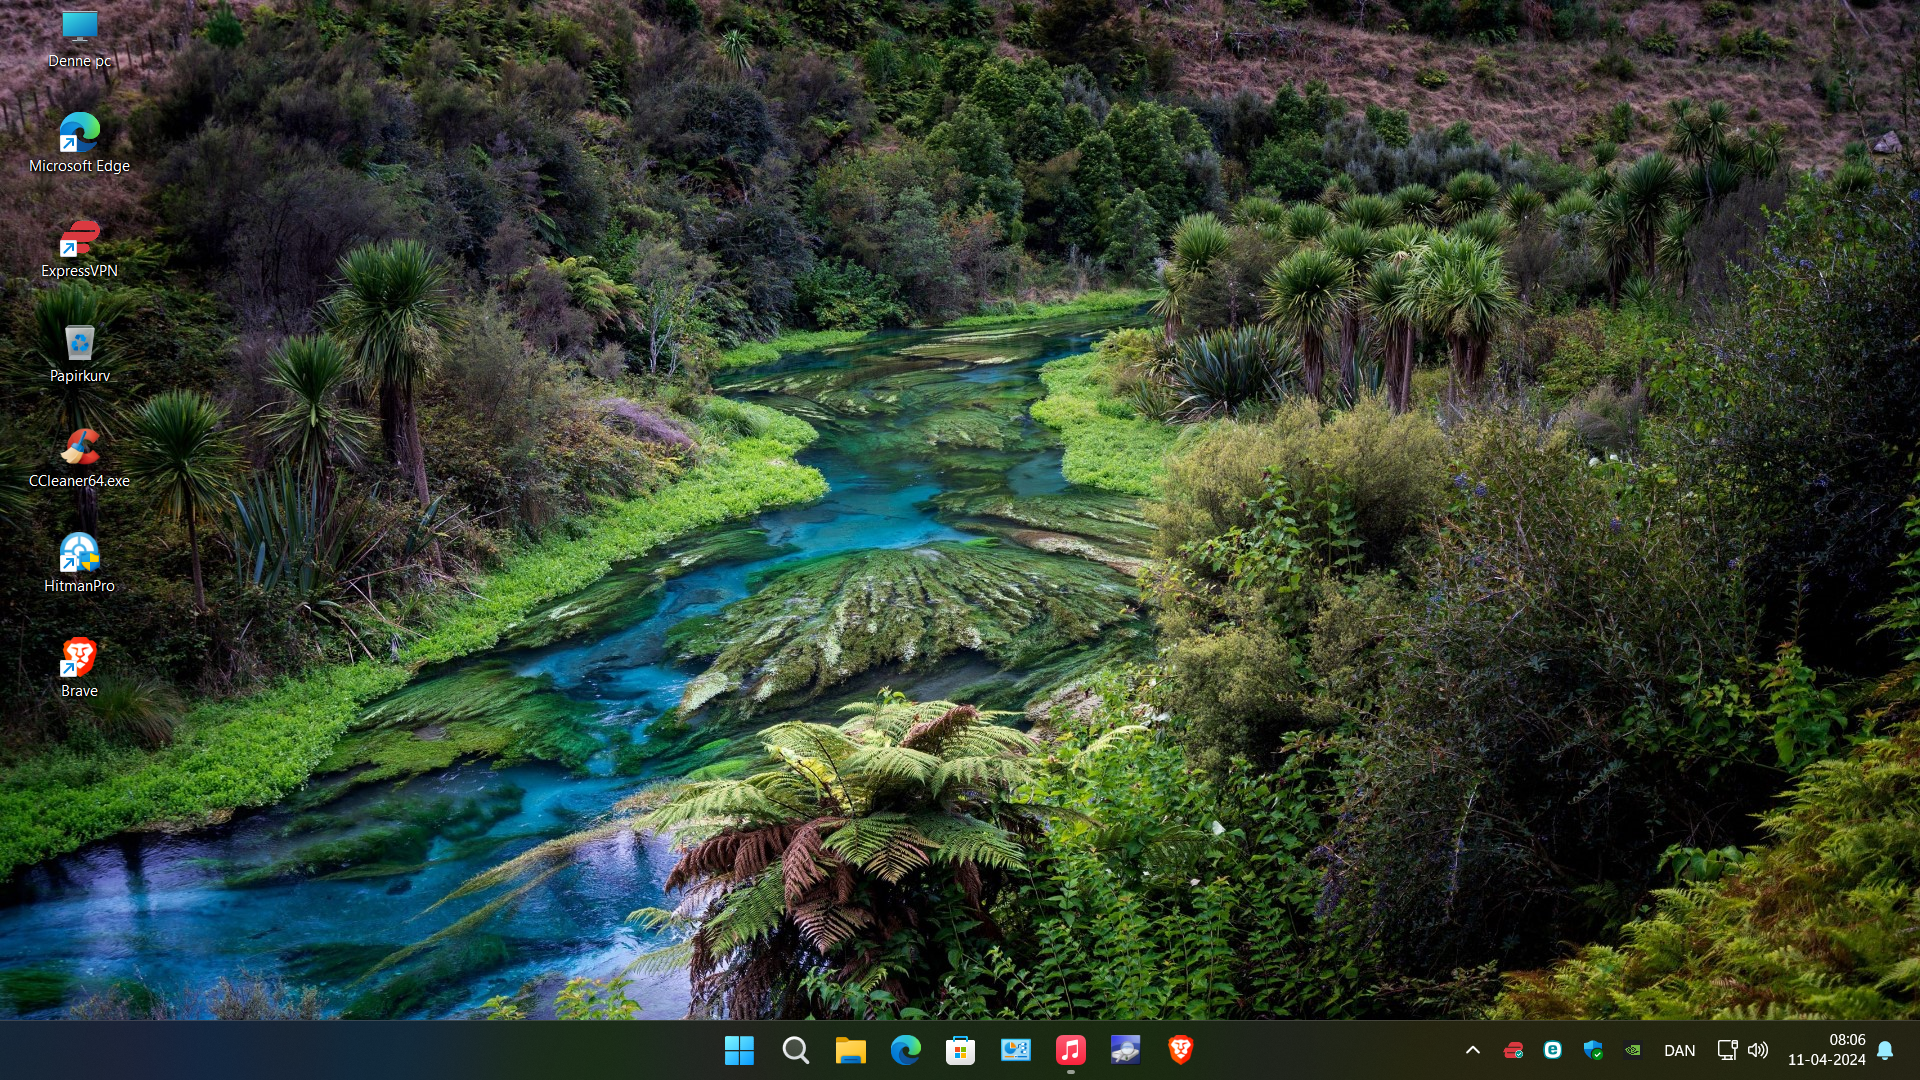Switch to the Apple Music taskbar app
The height and width of the screenshot is (1080, 1920).
1070,1050
